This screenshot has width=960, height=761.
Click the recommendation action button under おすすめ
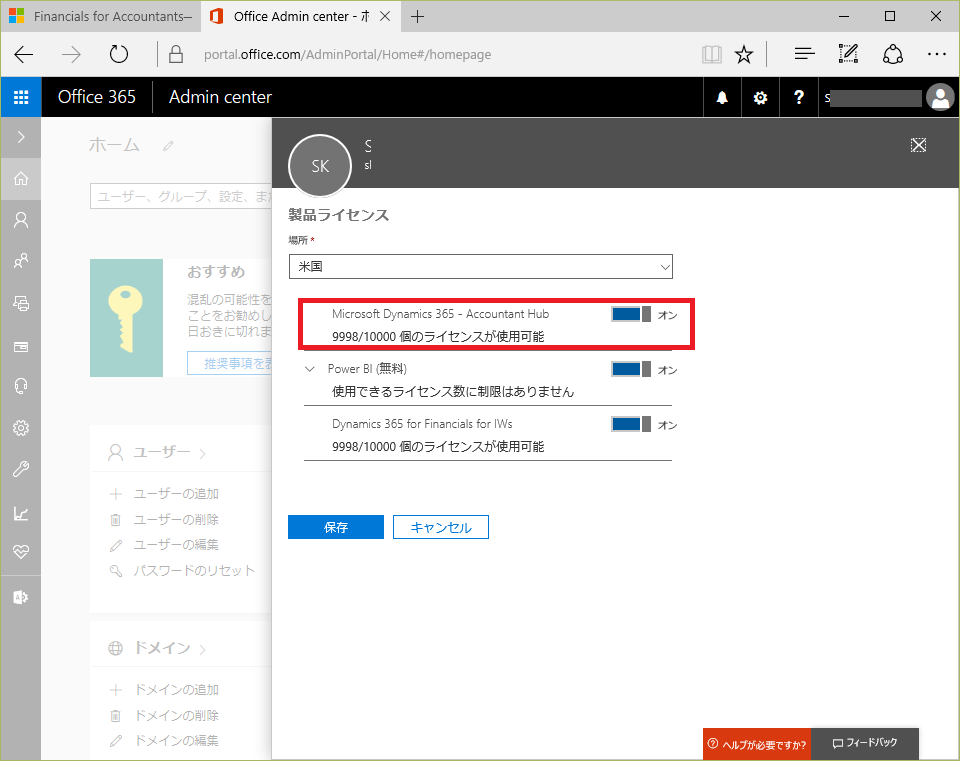pyautogui.click(x=230, y=364)
